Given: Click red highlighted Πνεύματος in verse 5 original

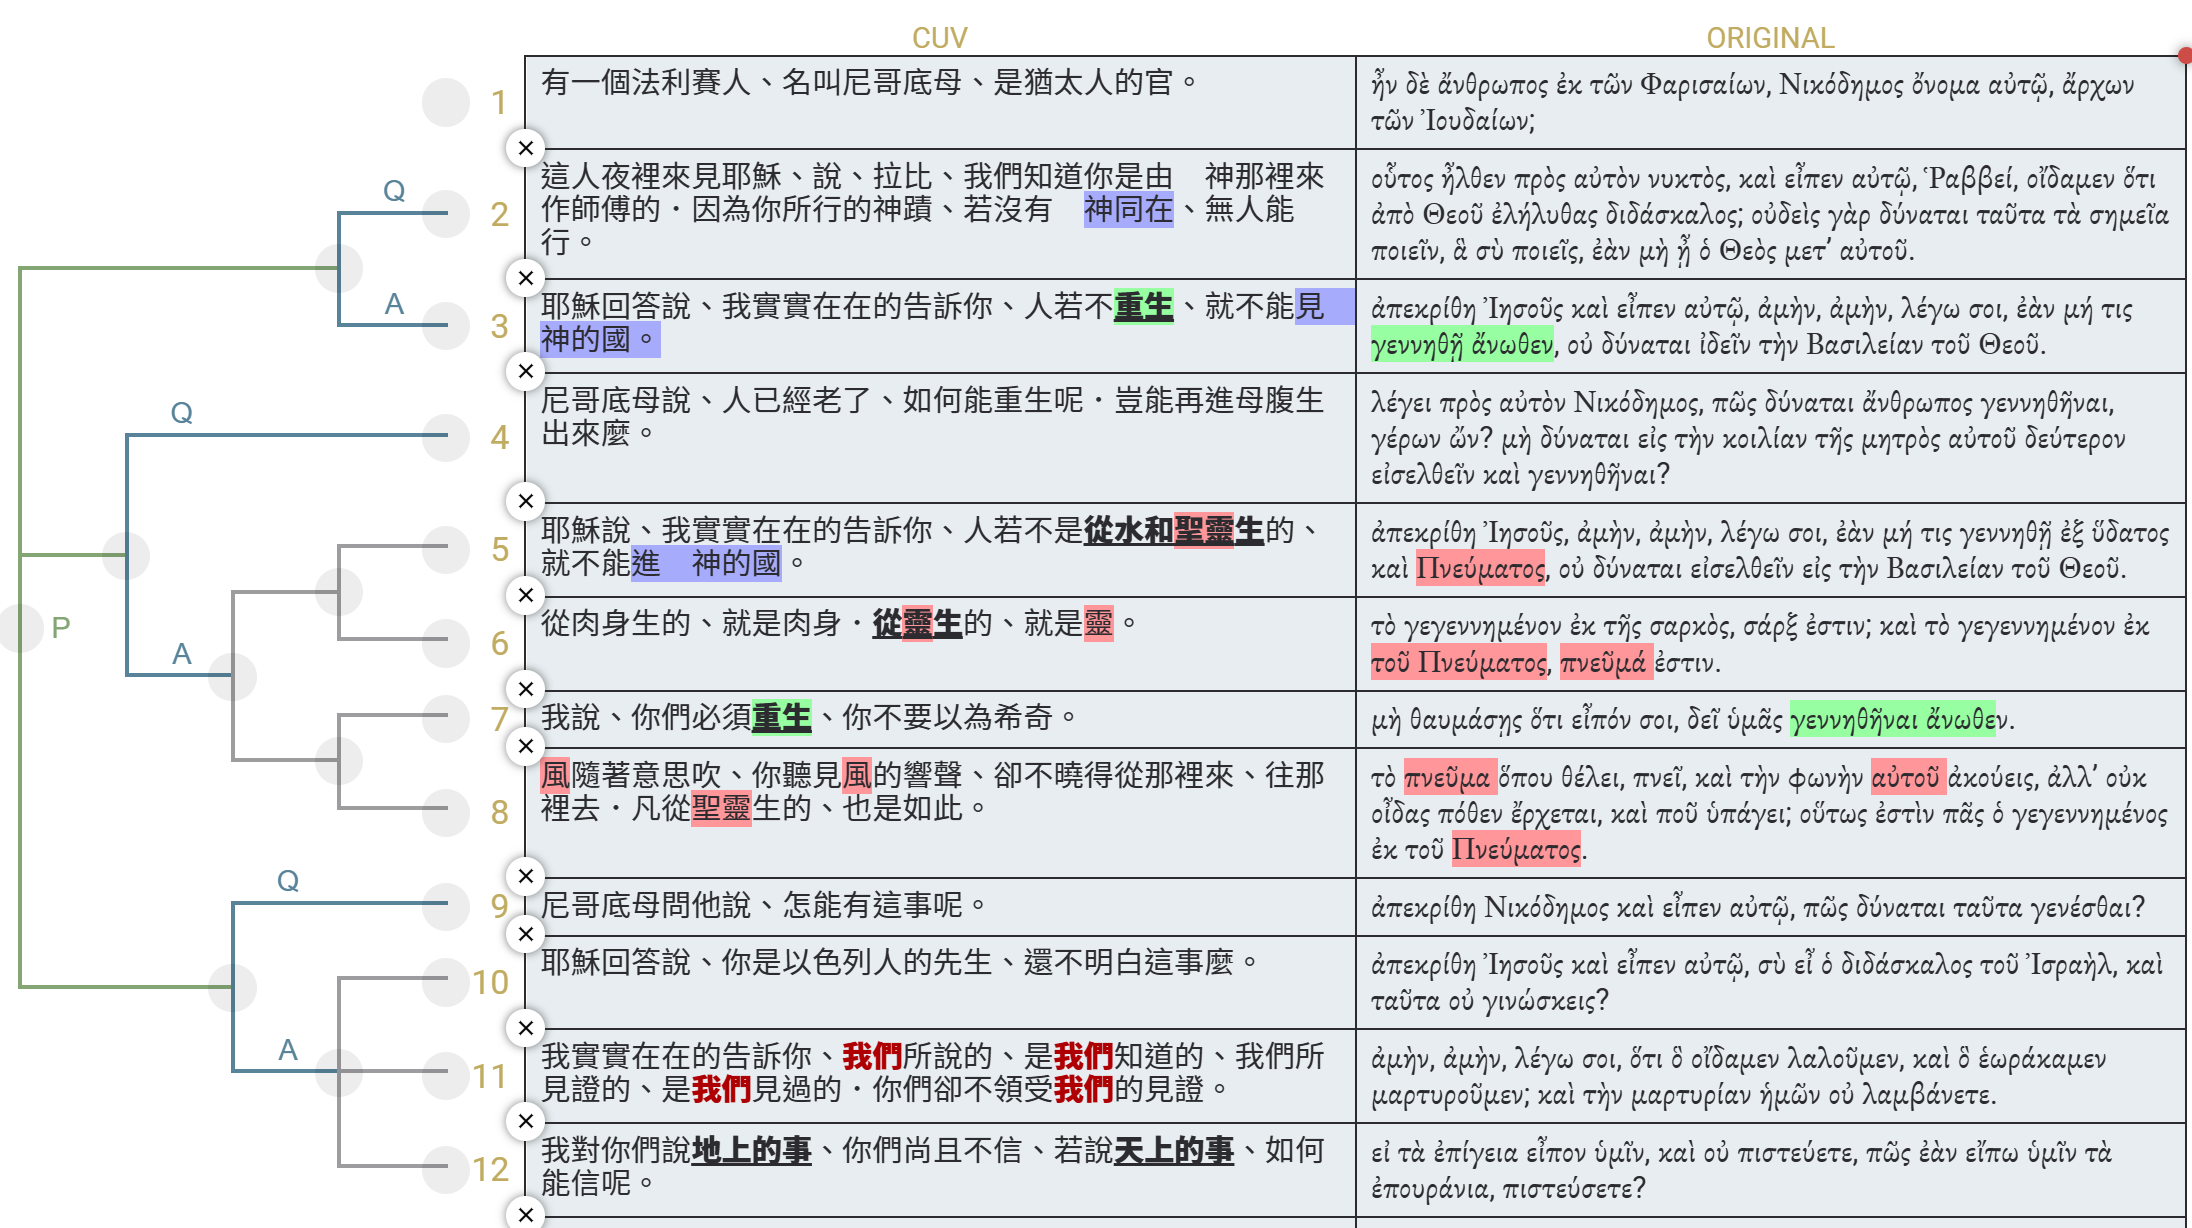Looking at the screenshot, I should [x=1480, y=568].
